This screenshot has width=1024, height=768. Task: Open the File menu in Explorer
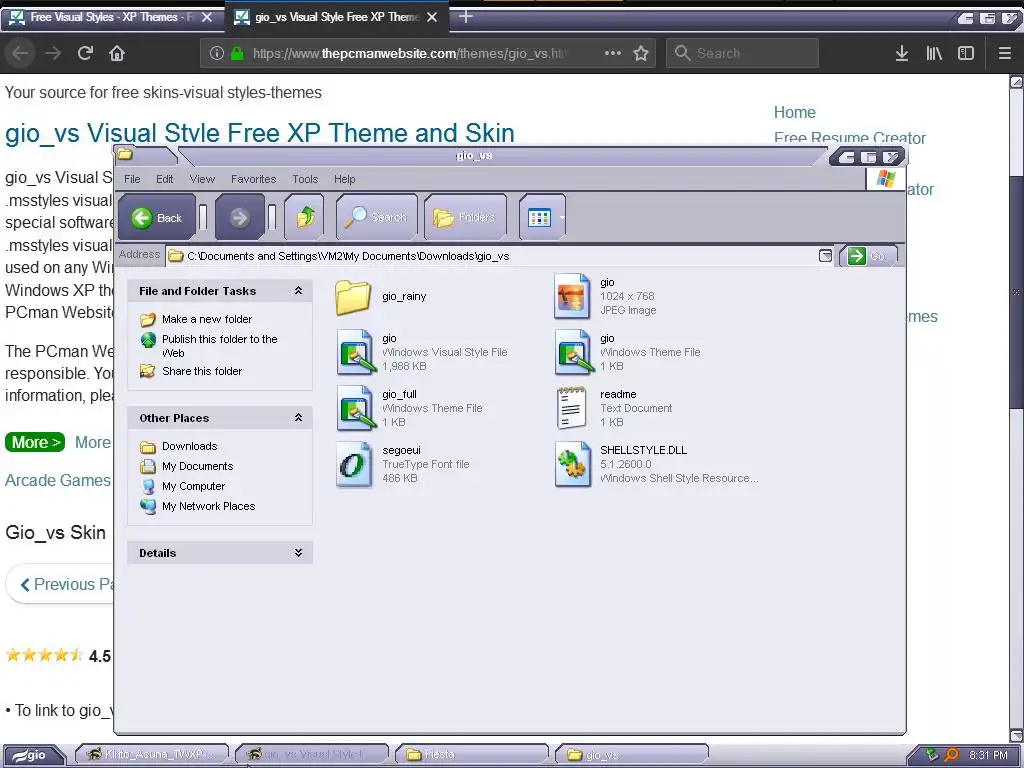tap(132, 179)
